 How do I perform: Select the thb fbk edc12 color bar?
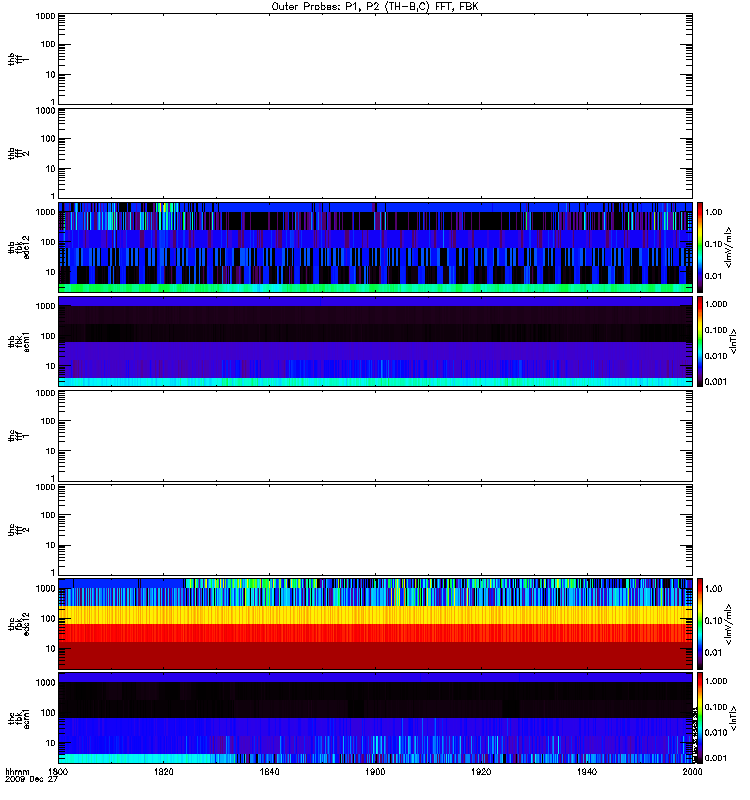(700, 247)
